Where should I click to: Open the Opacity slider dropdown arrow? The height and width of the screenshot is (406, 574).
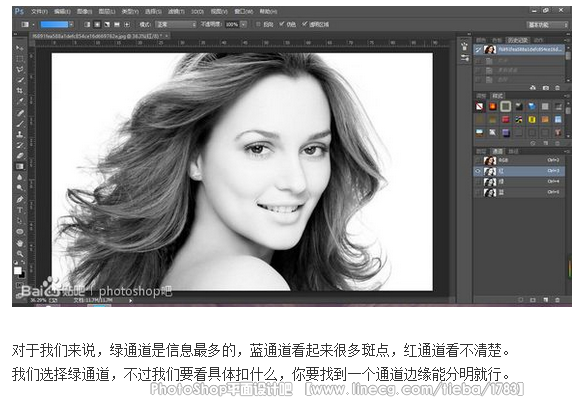point(243,25)
